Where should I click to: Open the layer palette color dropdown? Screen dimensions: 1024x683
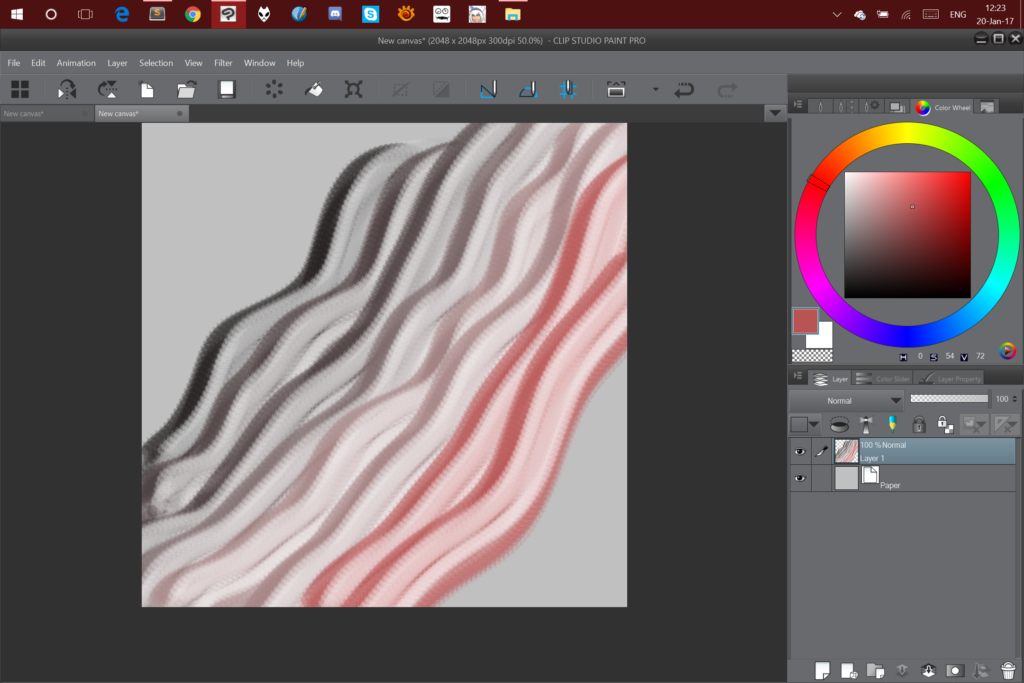pos(805,424)
